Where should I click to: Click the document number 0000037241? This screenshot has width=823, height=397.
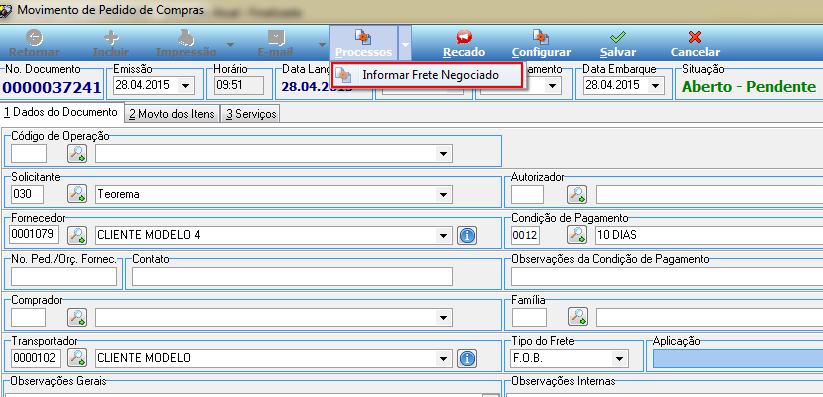click(51, 87)
